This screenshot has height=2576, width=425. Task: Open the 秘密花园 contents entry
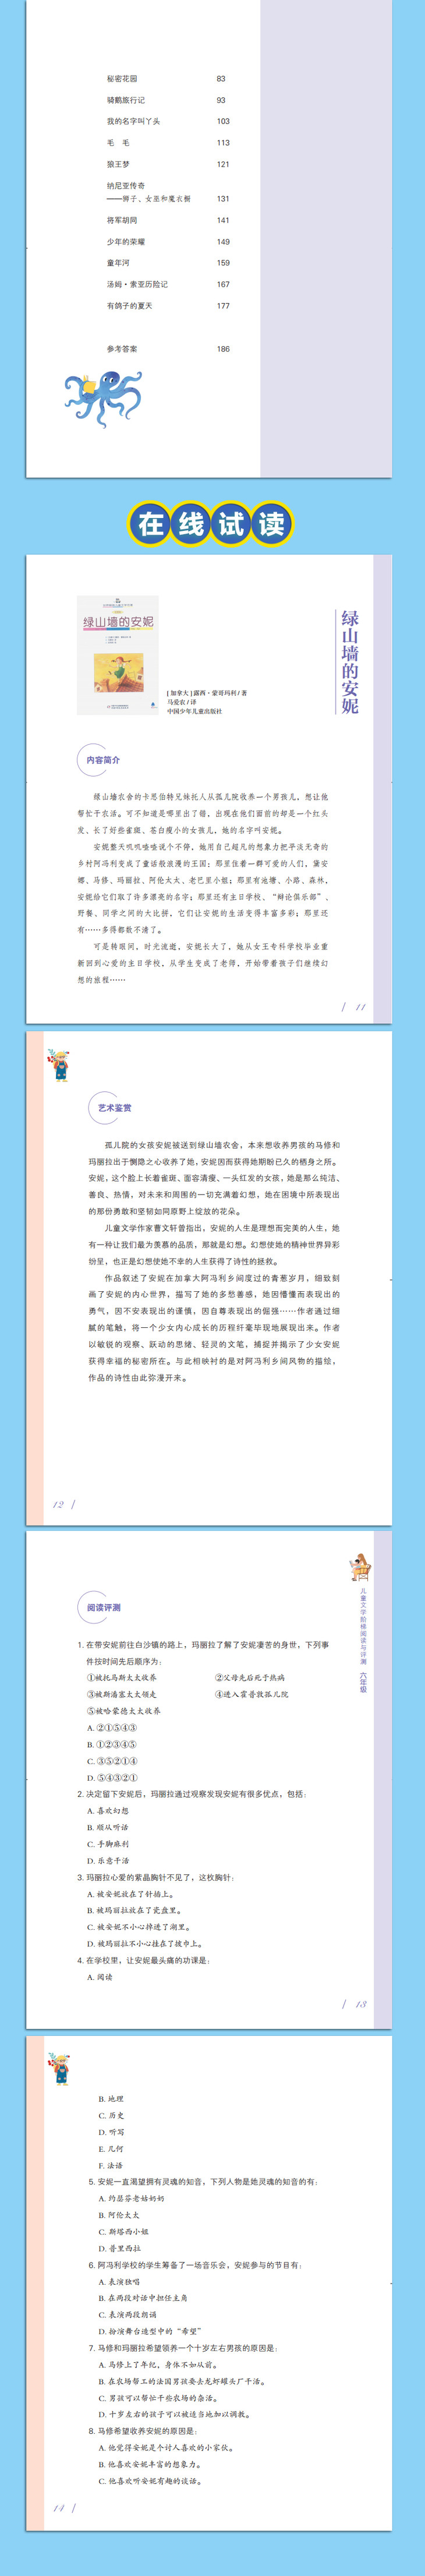click(168, 78)
